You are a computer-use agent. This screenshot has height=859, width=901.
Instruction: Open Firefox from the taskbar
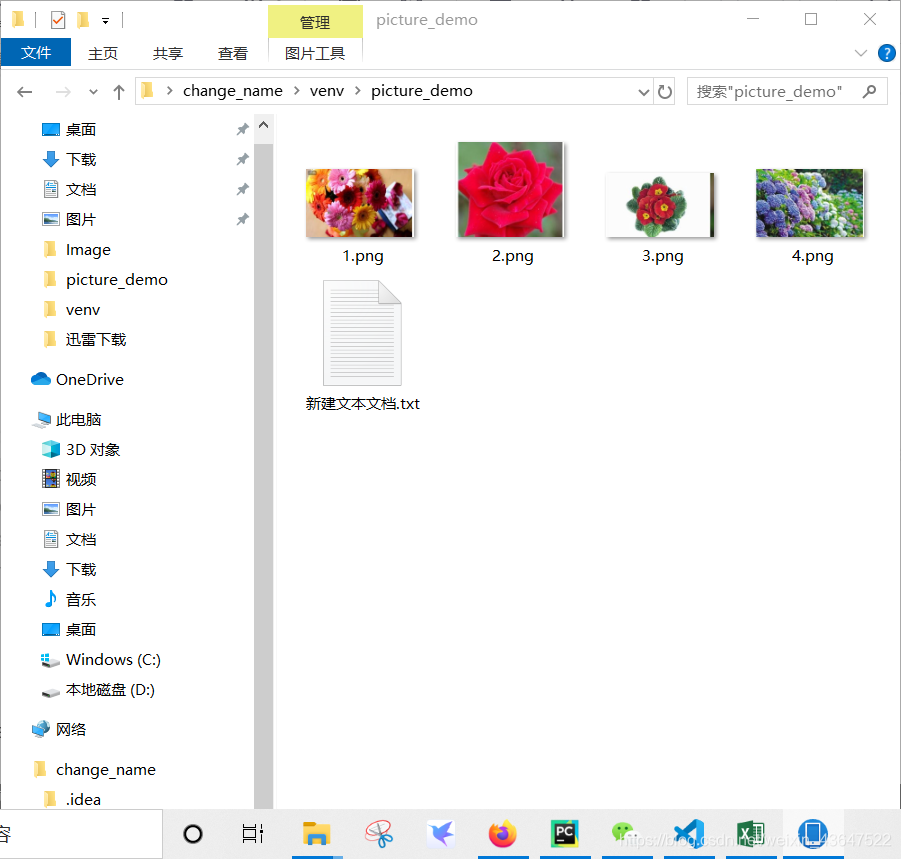(502, 834)
